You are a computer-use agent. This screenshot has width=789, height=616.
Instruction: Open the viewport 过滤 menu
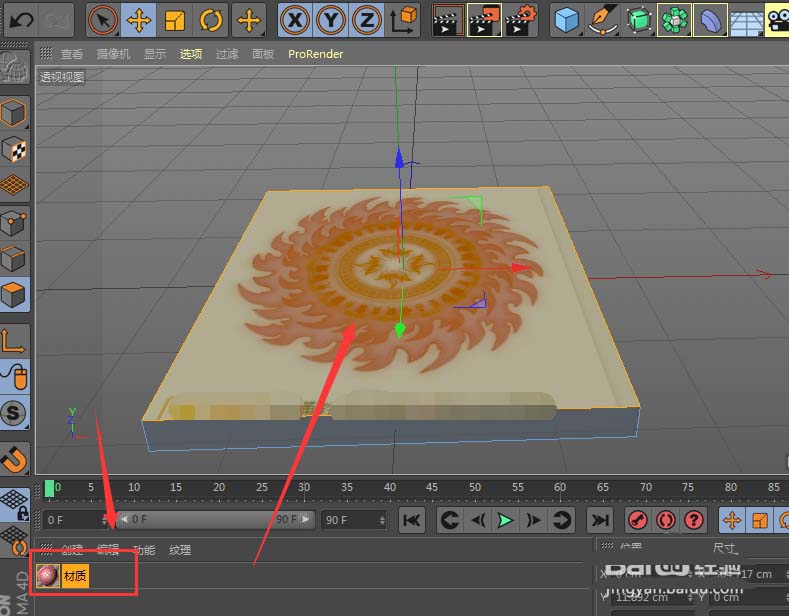tap(226, 54)
